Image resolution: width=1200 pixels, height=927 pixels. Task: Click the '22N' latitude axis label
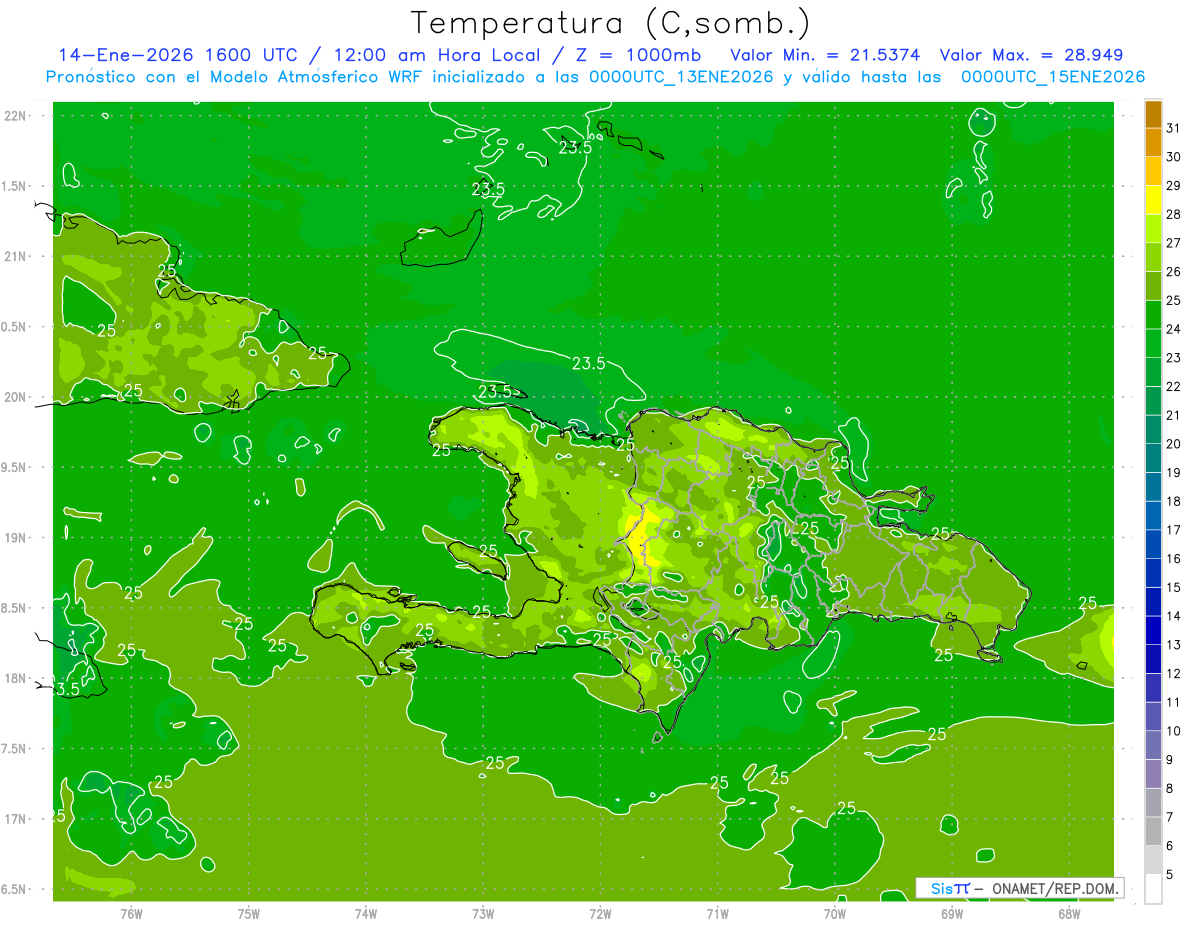pos(17,116)
